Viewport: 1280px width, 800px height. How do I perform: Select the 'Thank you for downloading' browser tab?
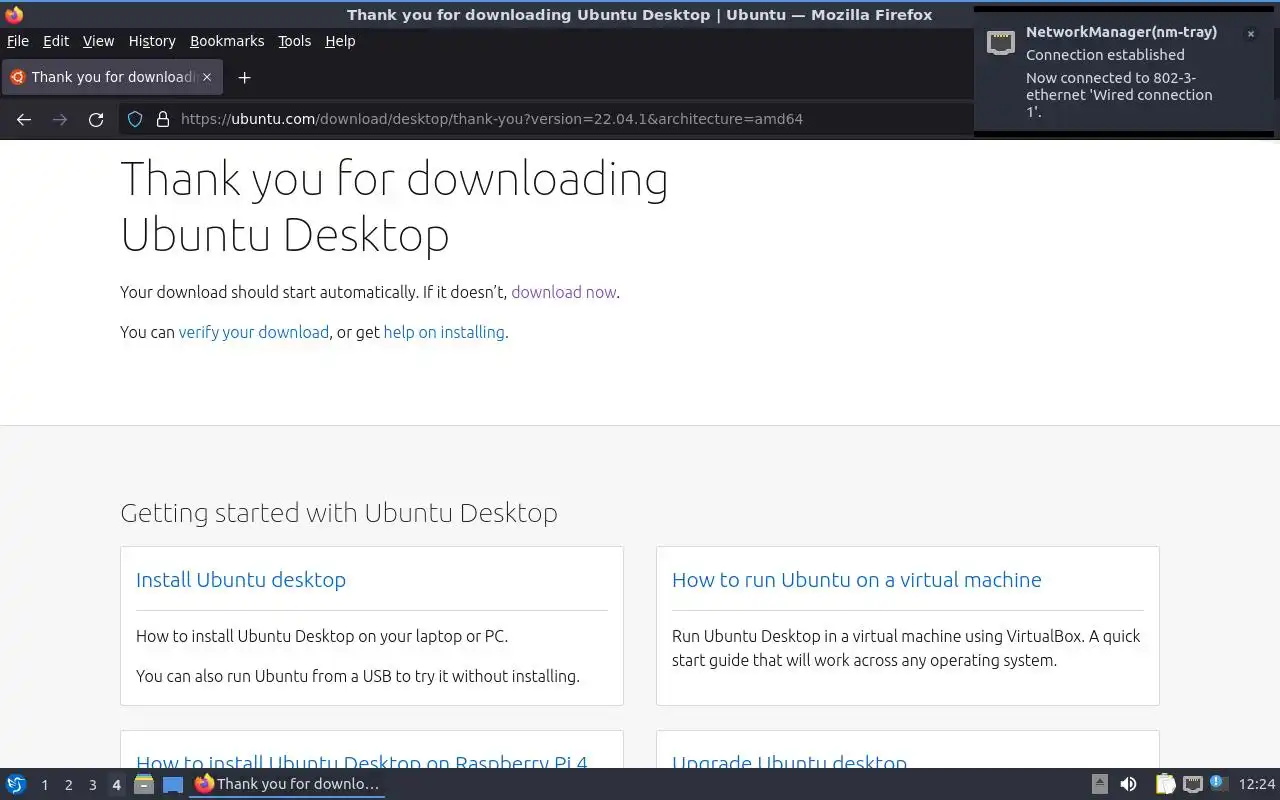(111, 77)
